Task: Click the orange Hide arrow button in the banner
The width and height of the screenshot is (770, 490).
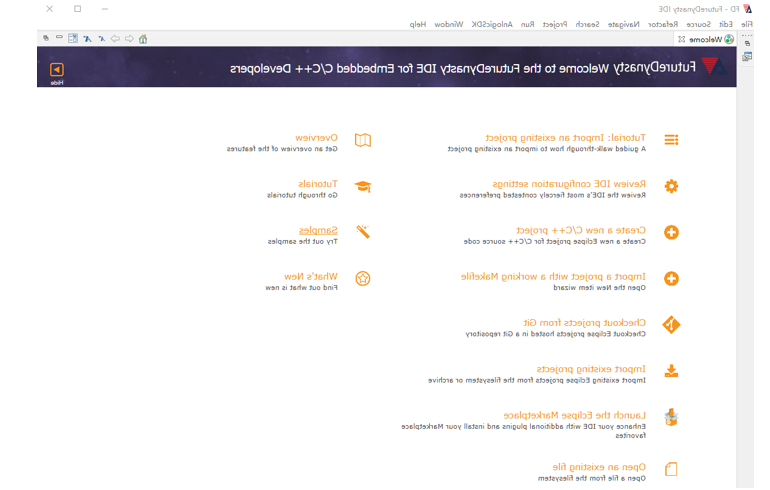Action: click(57, 70)
